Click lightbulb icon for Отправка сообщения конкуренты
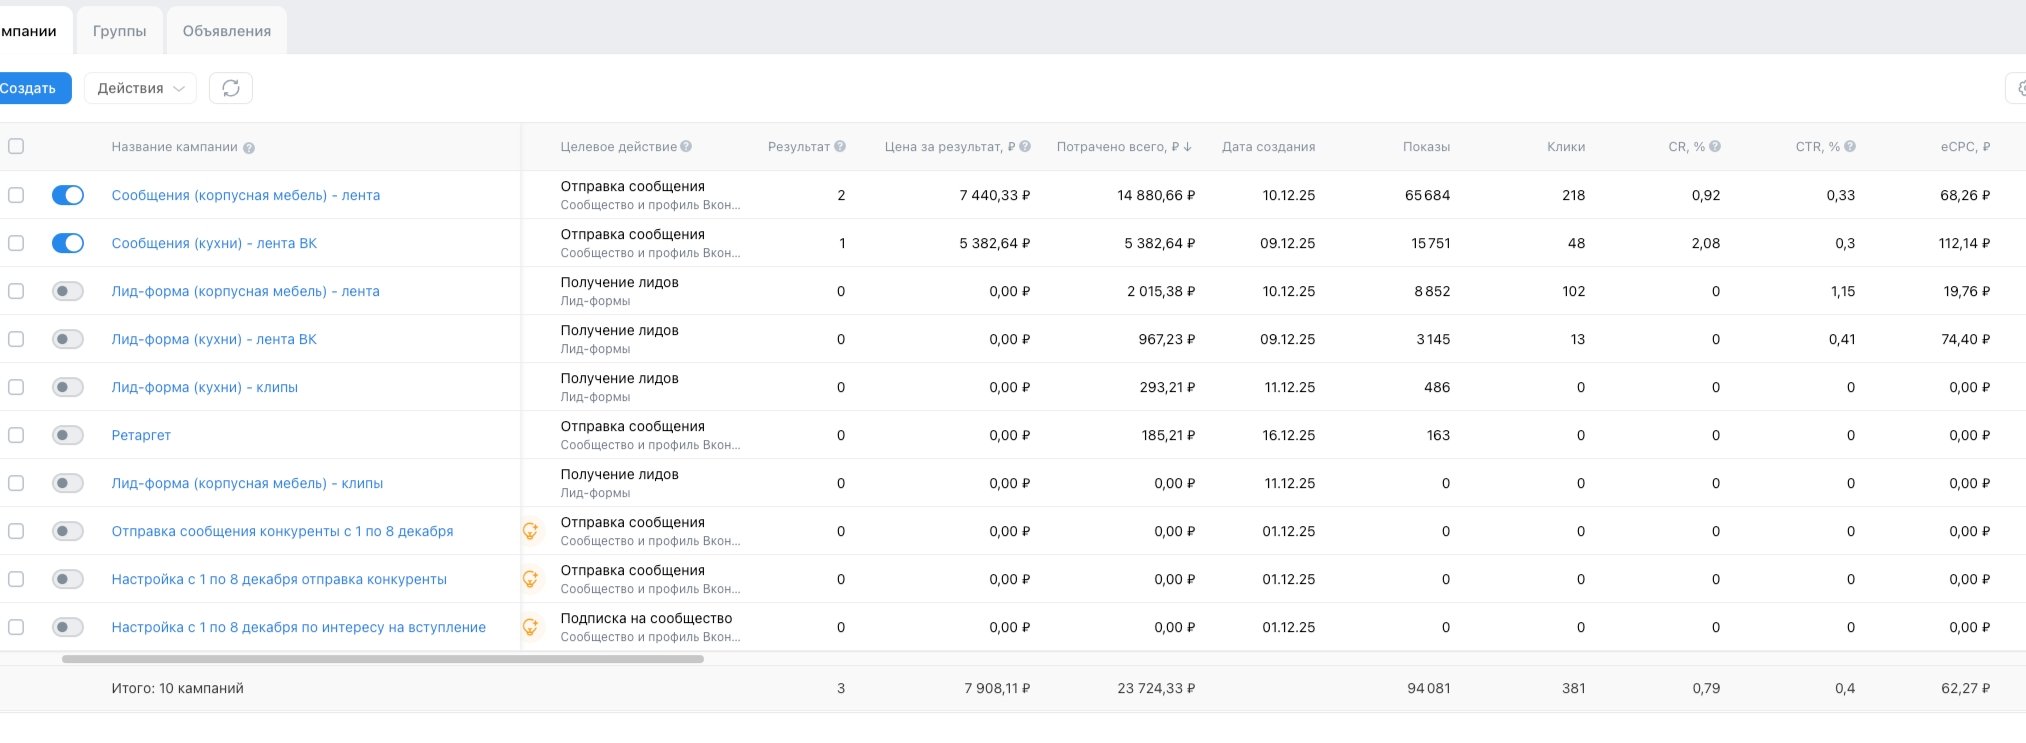 [x=531, y=531]
